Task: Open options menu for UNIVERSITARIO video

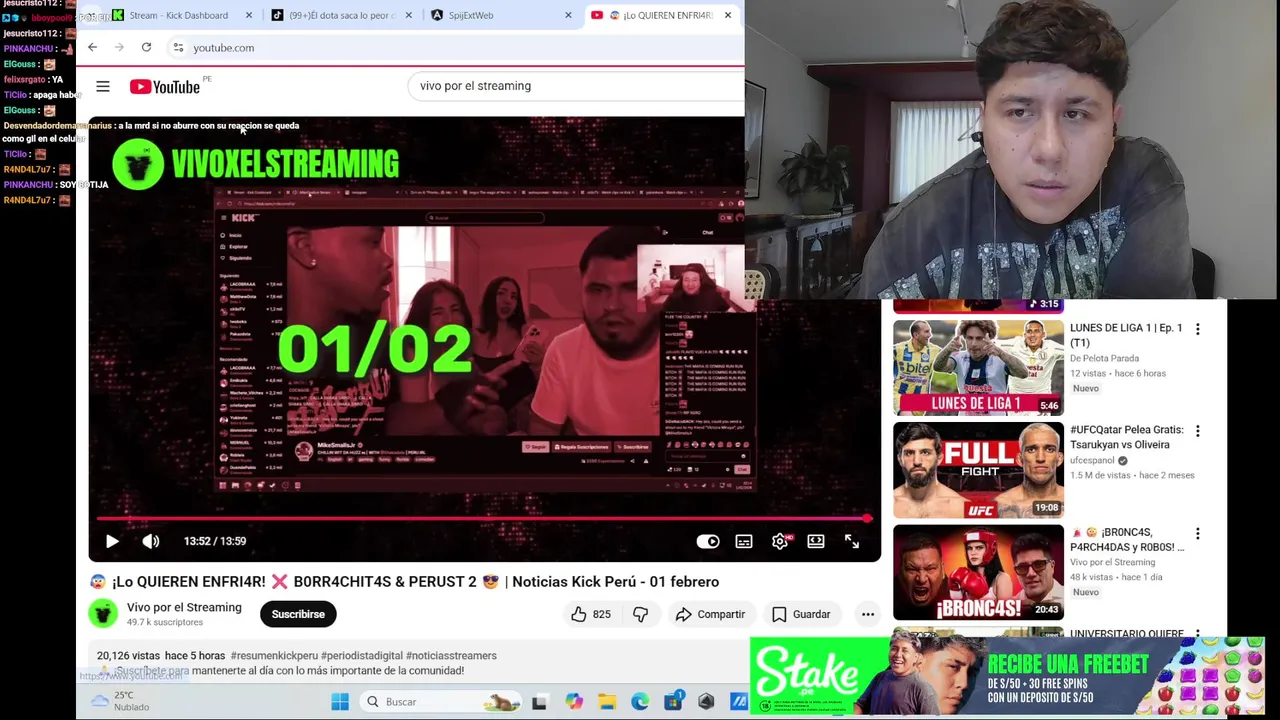Action: pos(1197,635)
